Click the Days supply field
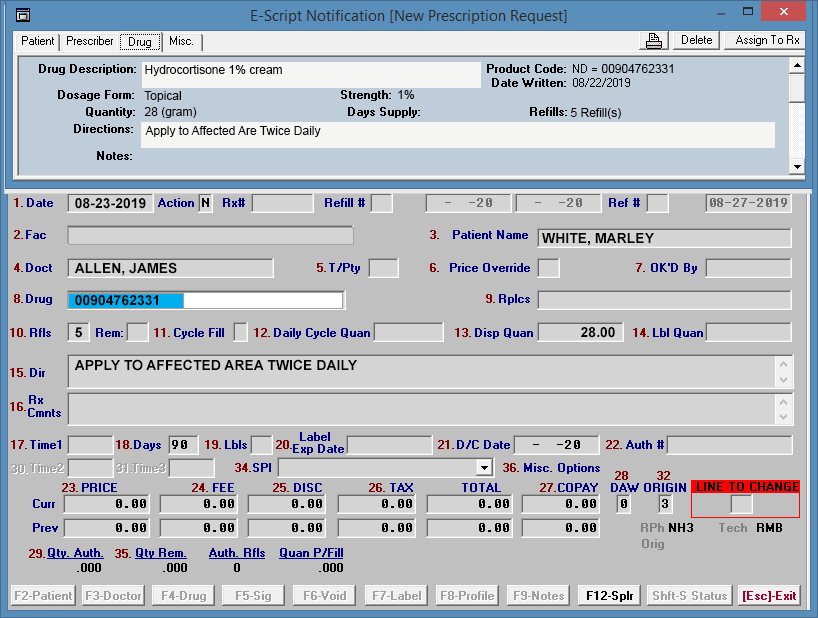Screen dimensions: 818x618 (183, 444)
